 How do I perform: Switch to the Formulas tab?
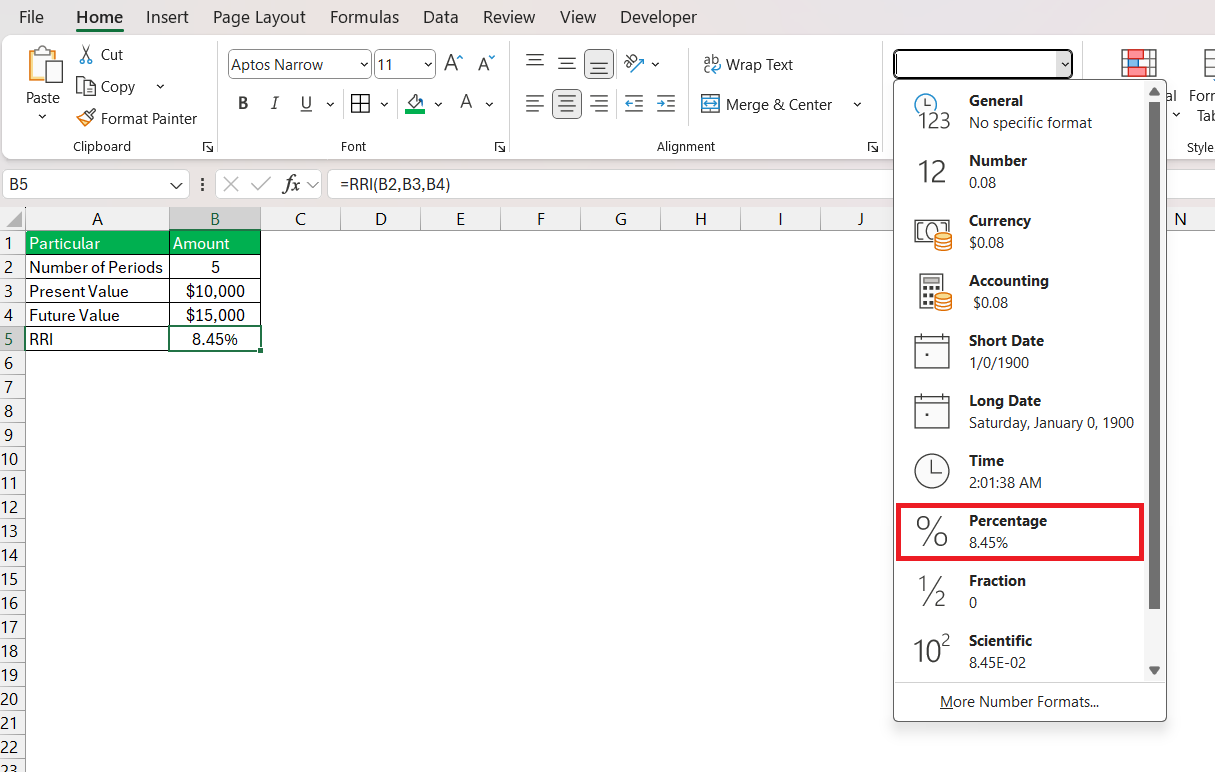click(x=364, y=17)
